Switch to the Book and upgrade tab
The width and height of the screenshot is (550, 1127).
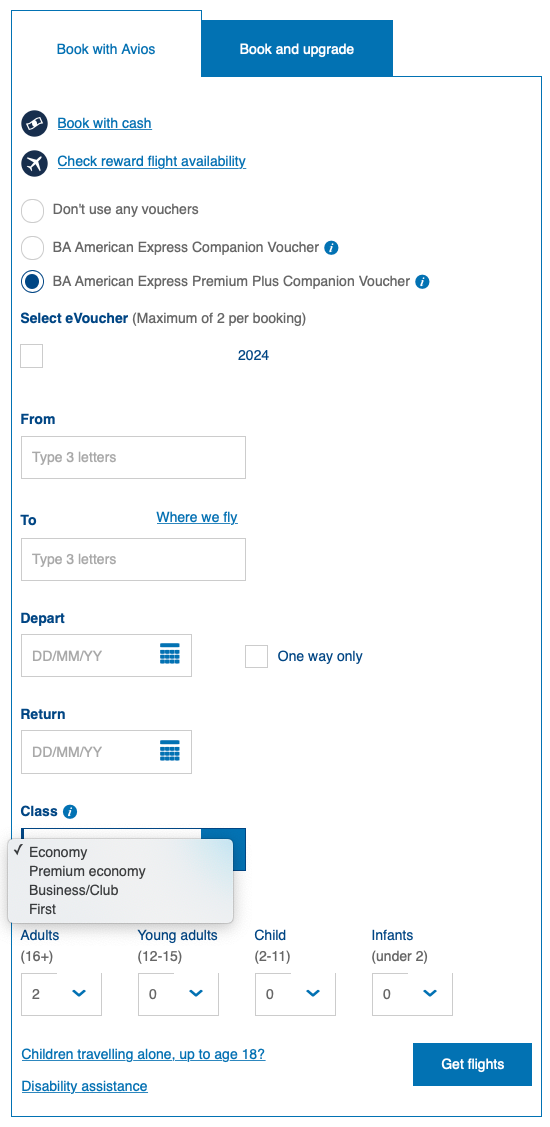pos(297,49)
